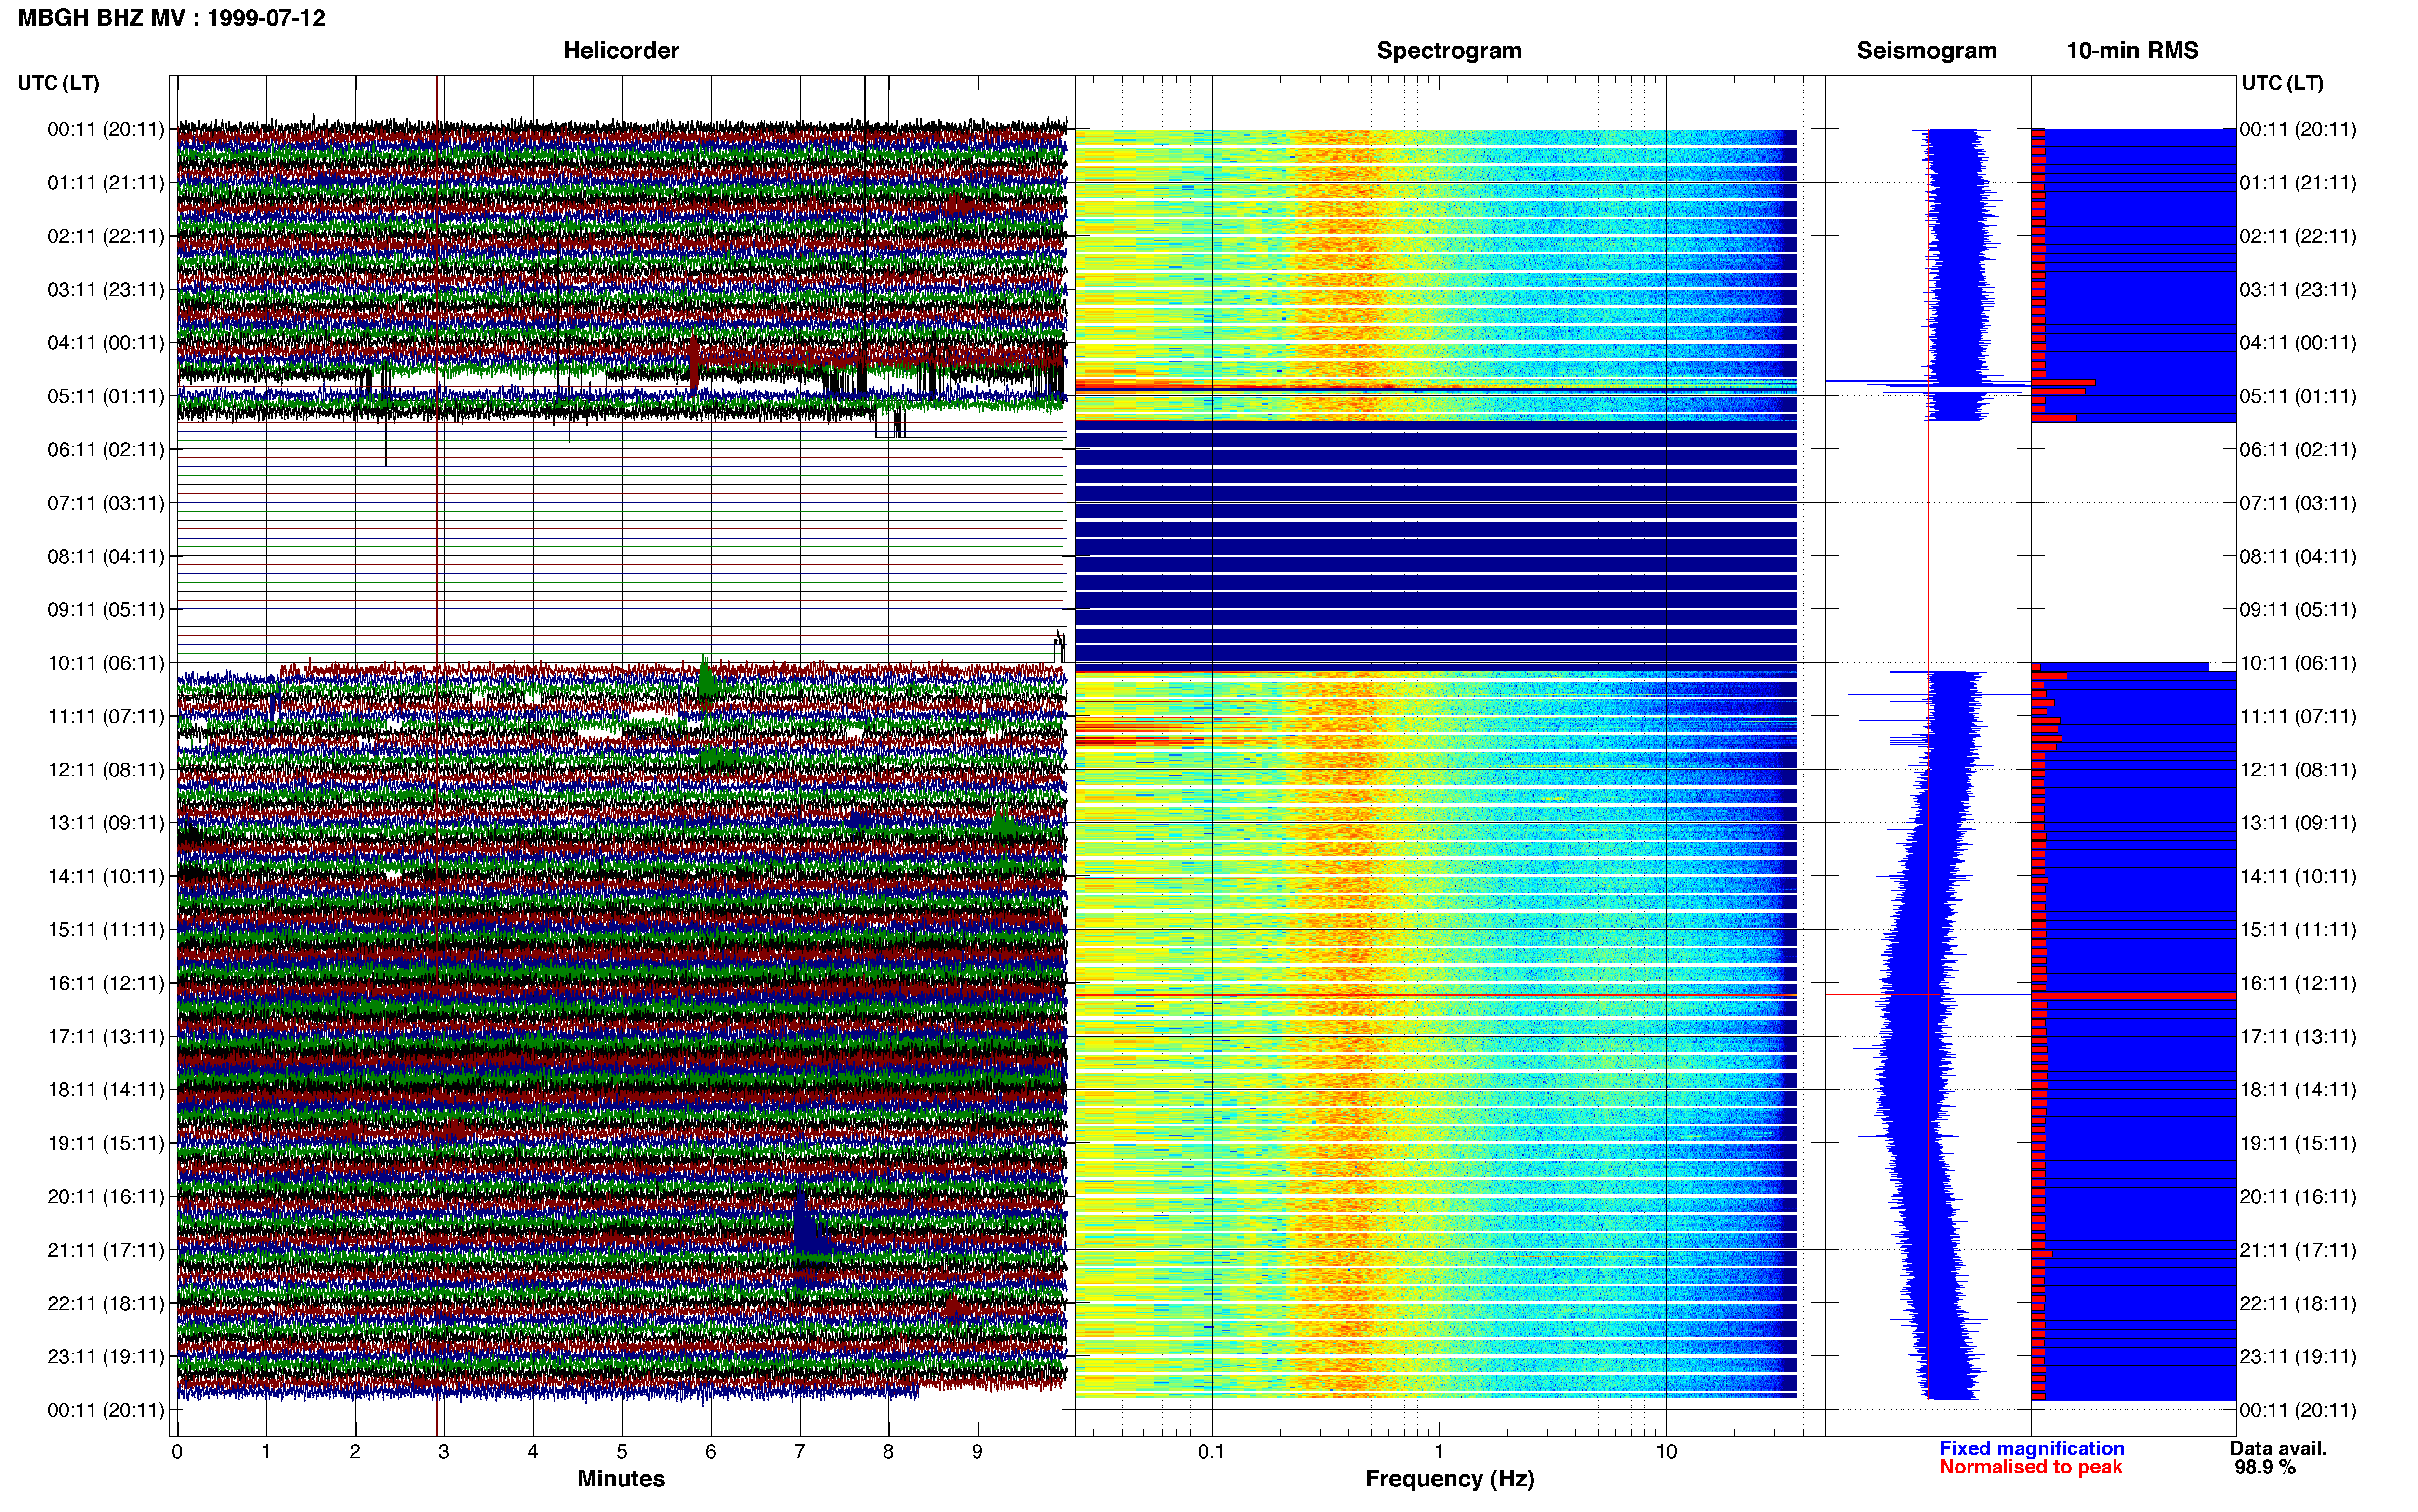
Task: Click the Normalised to peak legend text
Action: [x=2030, y=1467]
